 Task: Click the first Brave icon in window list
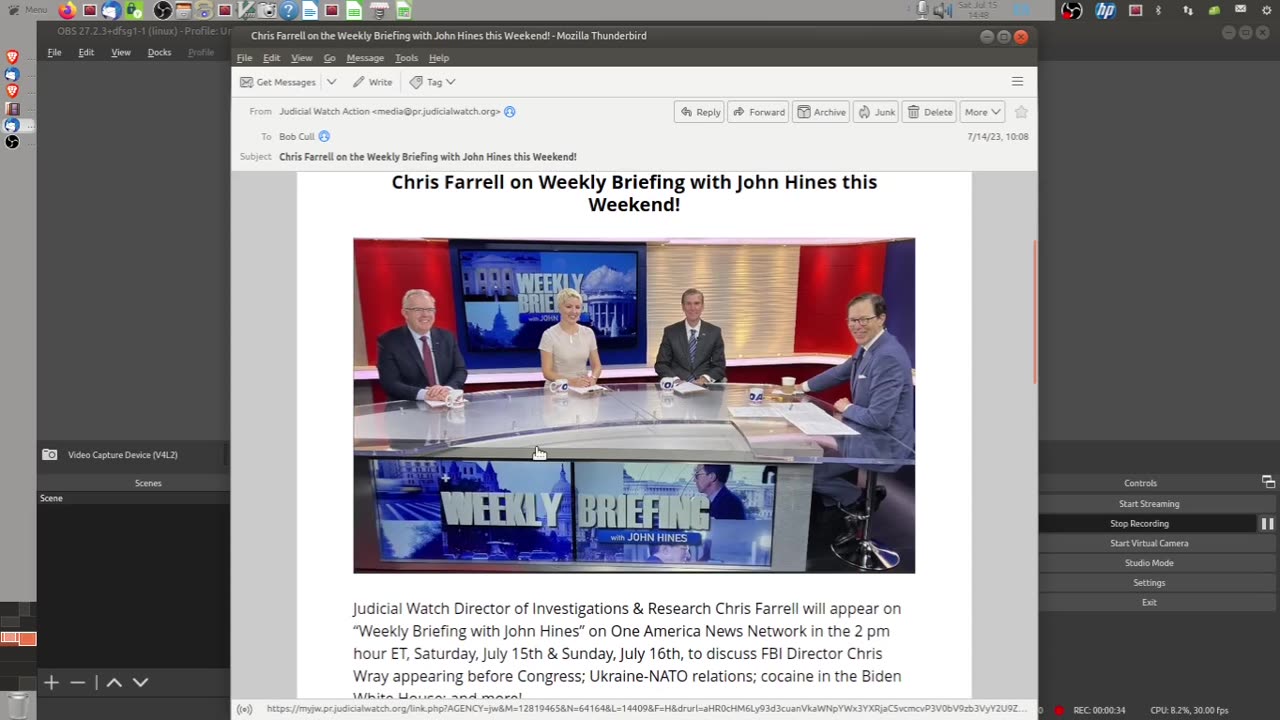[12, 57]
